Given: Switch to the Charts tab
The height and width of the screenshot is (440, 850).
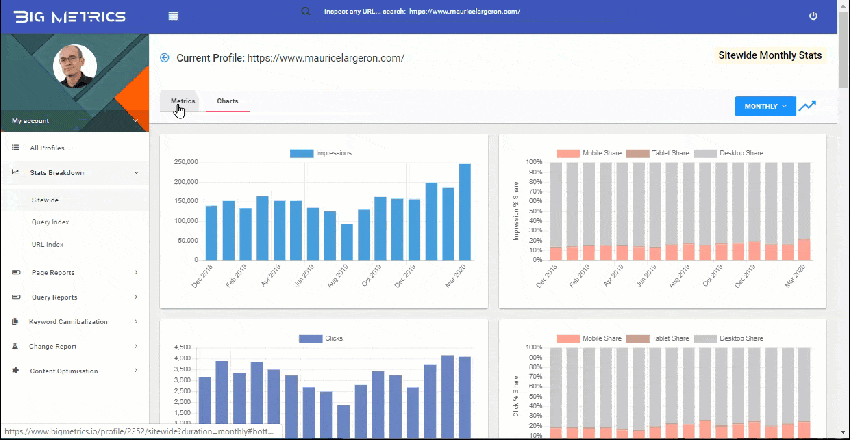Looking at the screenshot, I should [x=228, y=101].
